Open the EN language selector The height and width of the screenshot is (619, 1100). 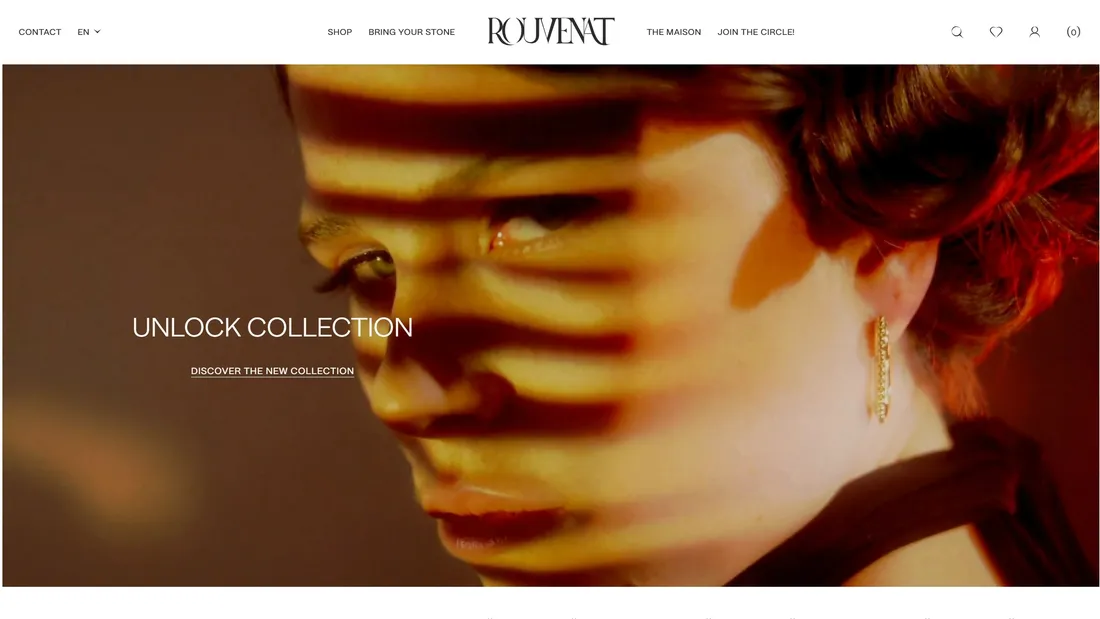pyautogui.click(x=89, y=32)
